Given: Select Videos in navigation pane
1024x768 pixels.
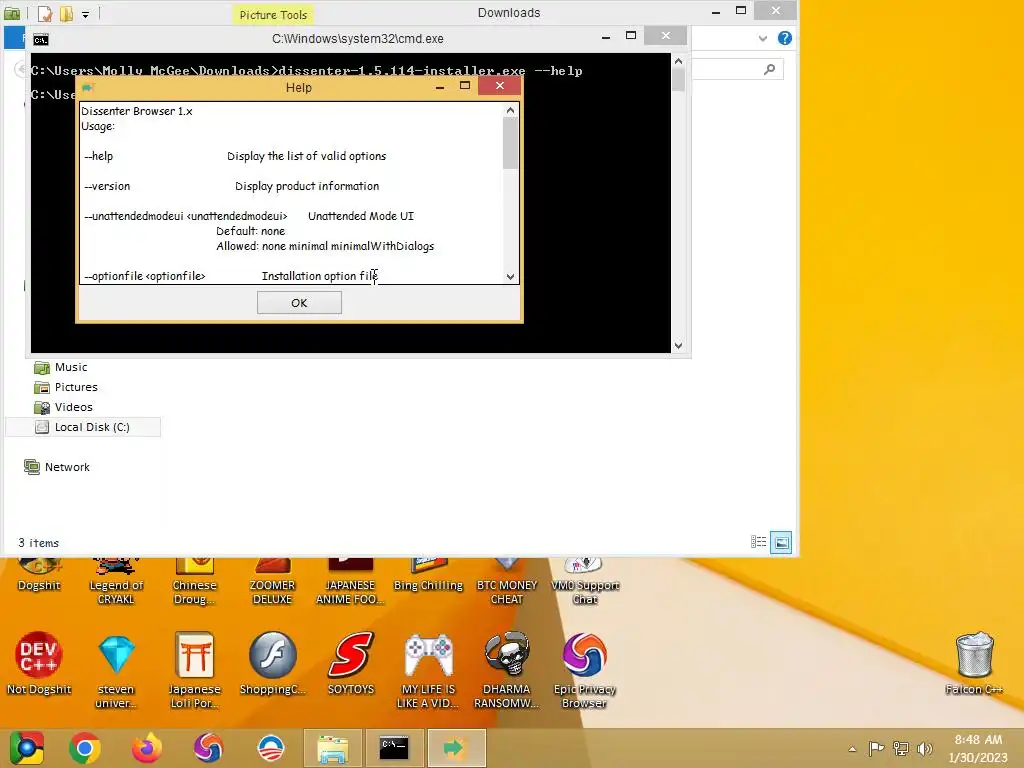Looking at the screenshot, I should point(63,407).
